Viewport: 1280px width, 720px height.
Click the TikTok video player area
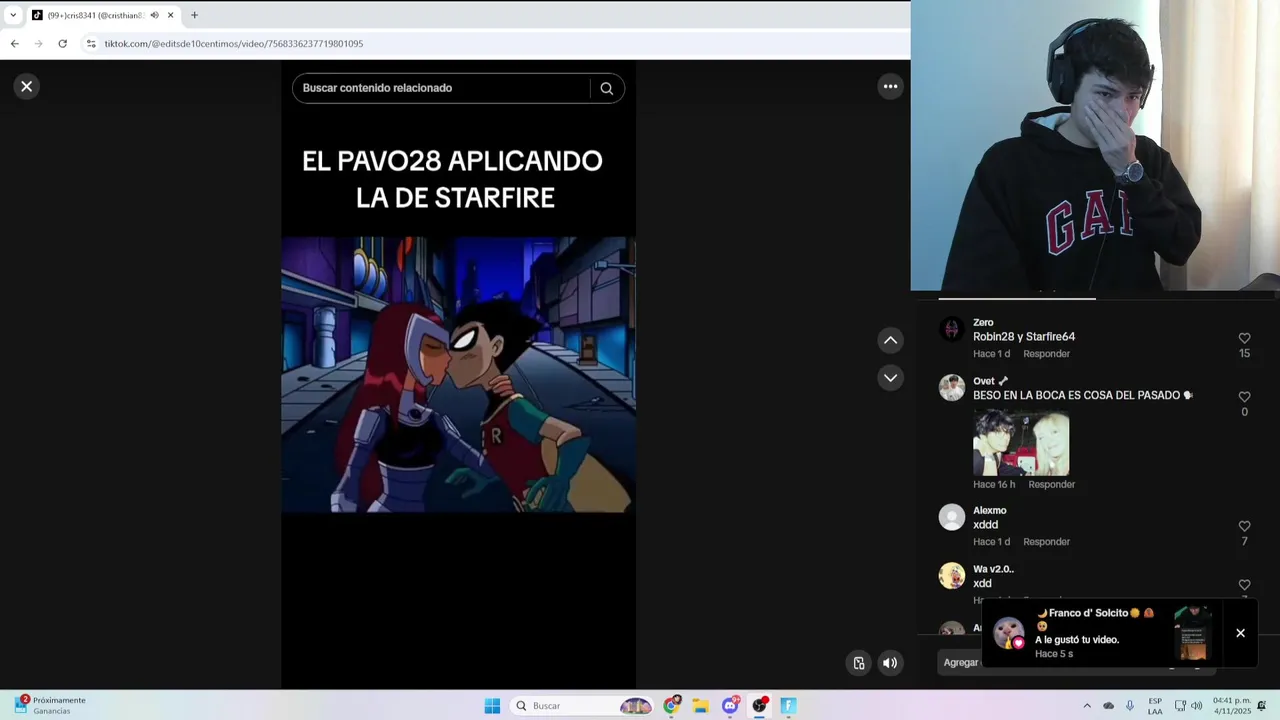point(458,375)
